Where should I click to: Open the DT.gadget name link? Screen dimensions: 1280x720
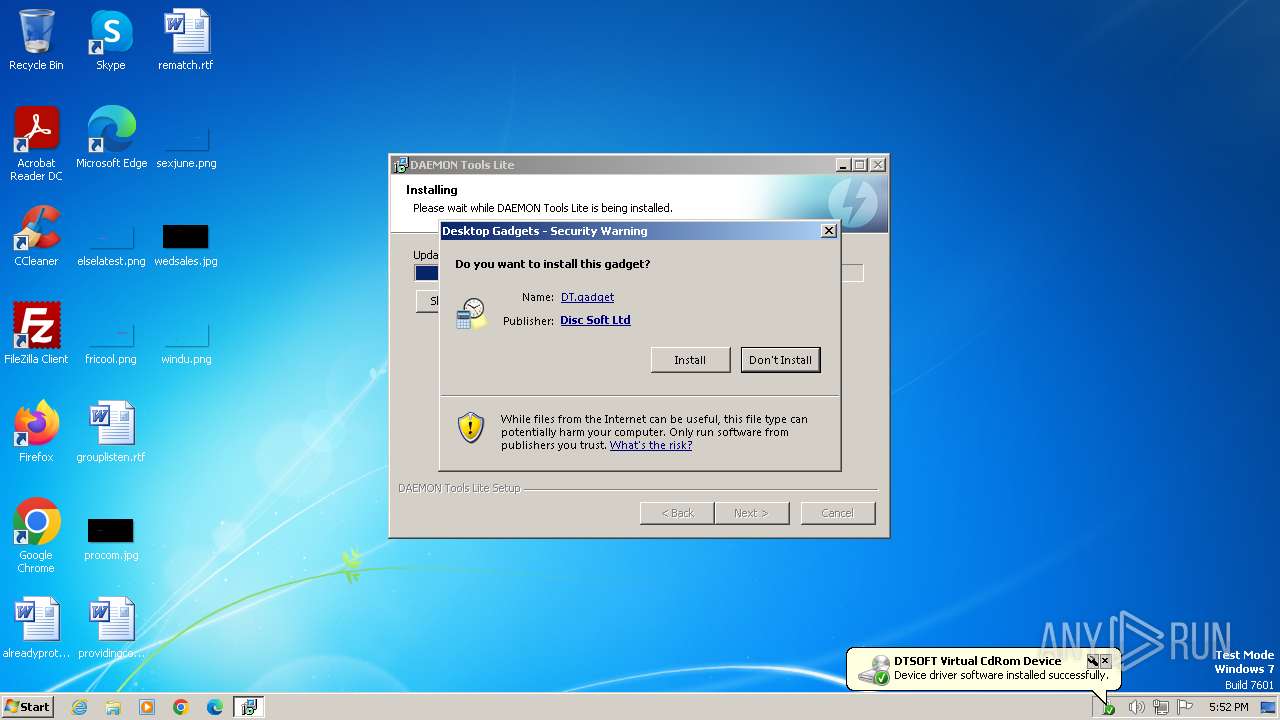[x=587, y=297]
